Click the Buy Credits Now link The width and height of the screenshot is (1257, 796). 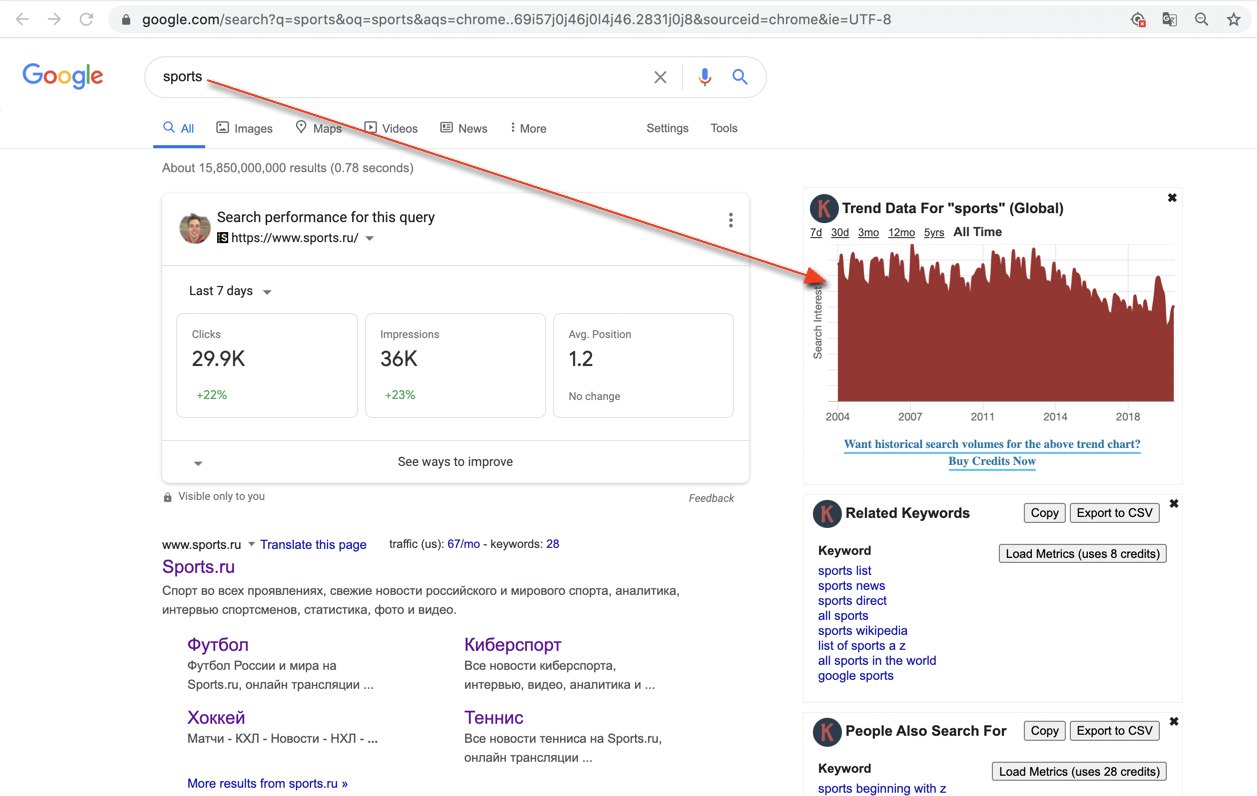(992, 461)
